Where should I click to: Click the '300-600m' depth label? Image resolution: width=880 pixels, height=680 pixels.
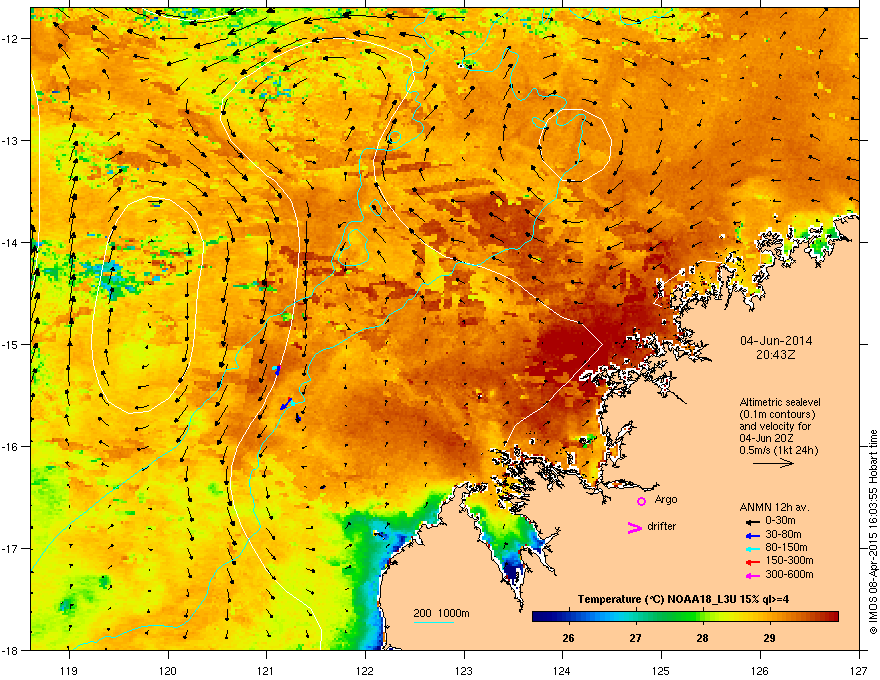[x=789, y=575]
